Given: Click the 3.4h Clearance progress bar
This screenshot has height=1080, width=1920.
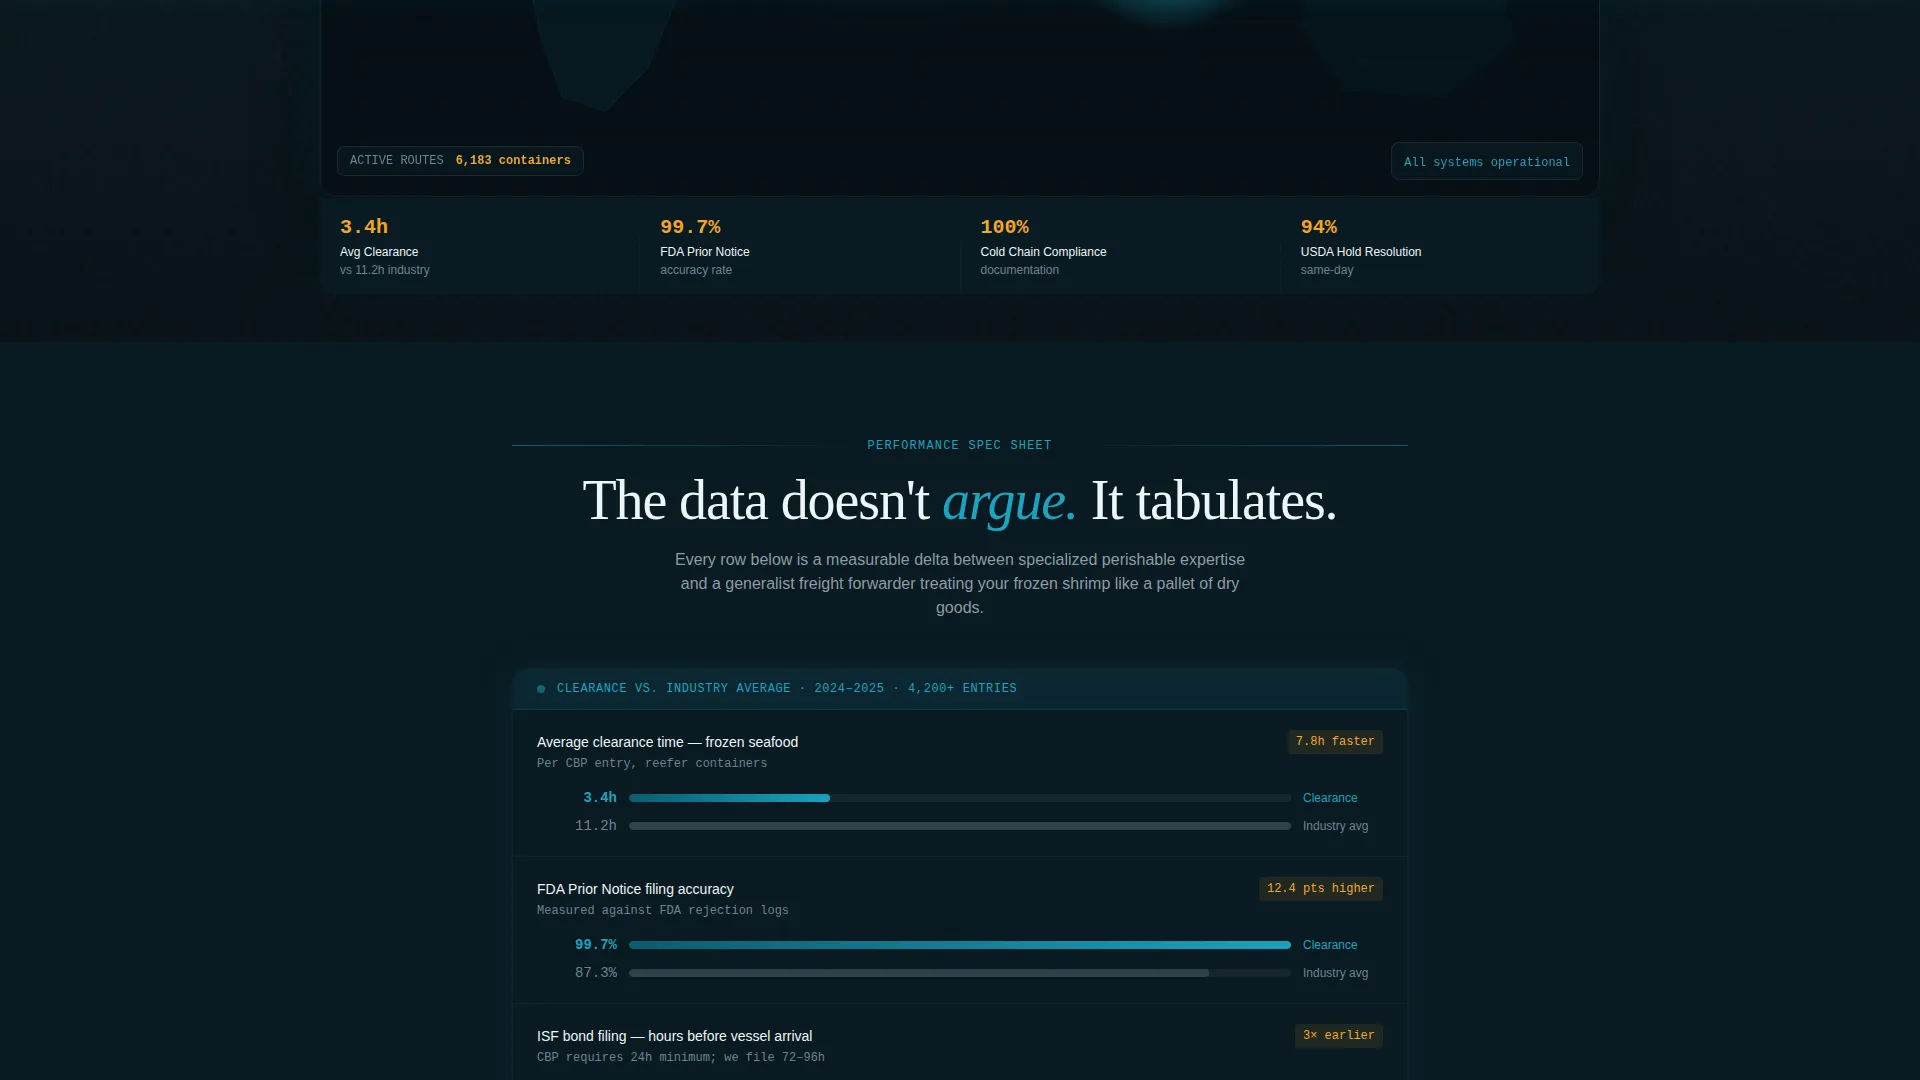Looking at the screenshot, I should [960, 798].
